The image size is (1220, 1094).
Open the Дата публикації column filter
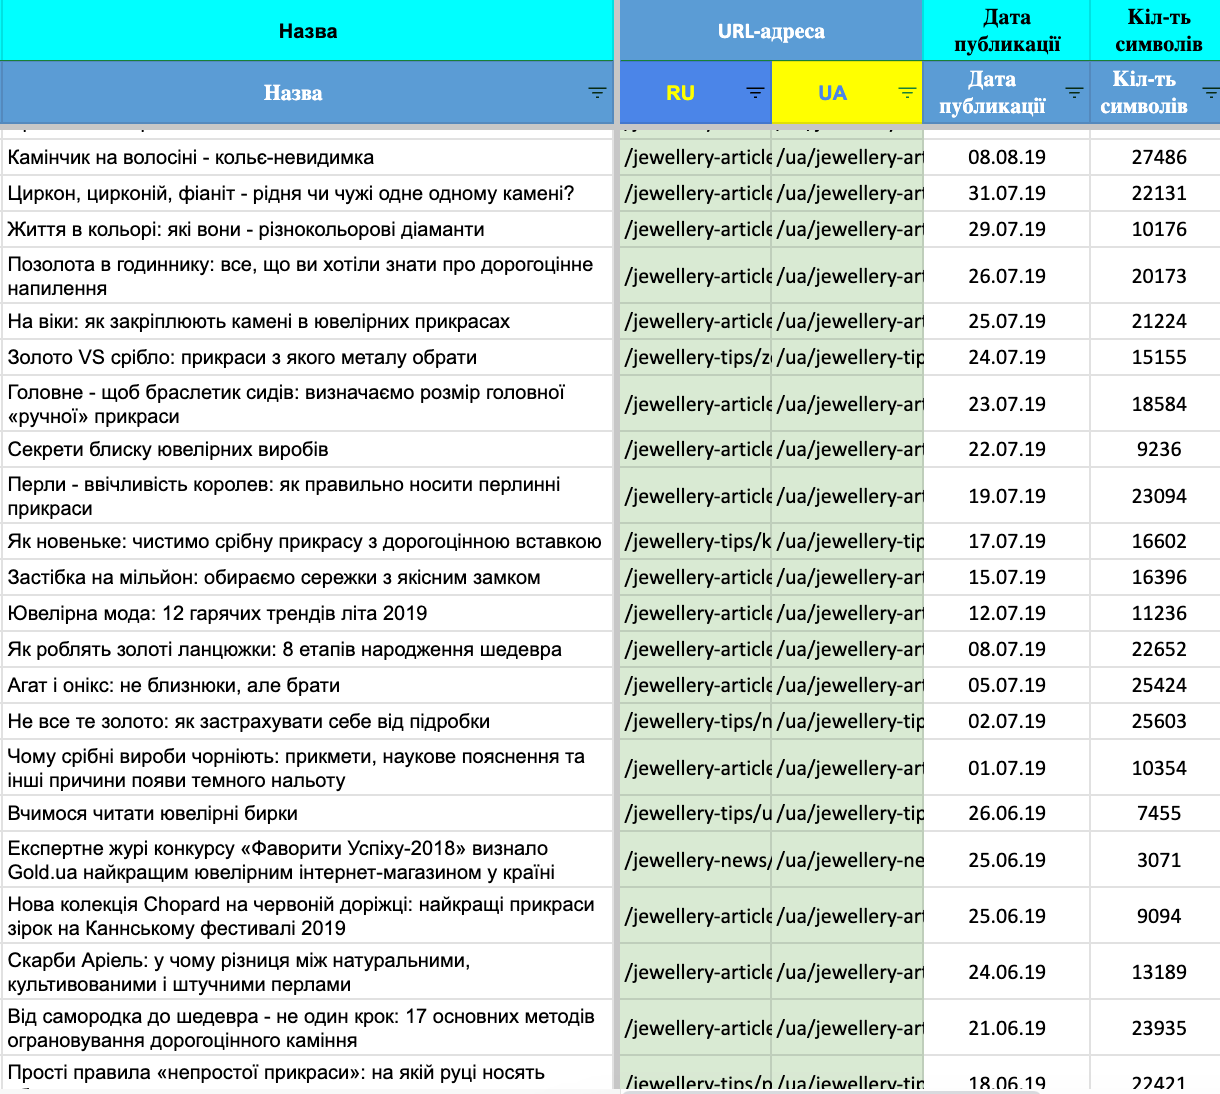tap(1074, 93)
